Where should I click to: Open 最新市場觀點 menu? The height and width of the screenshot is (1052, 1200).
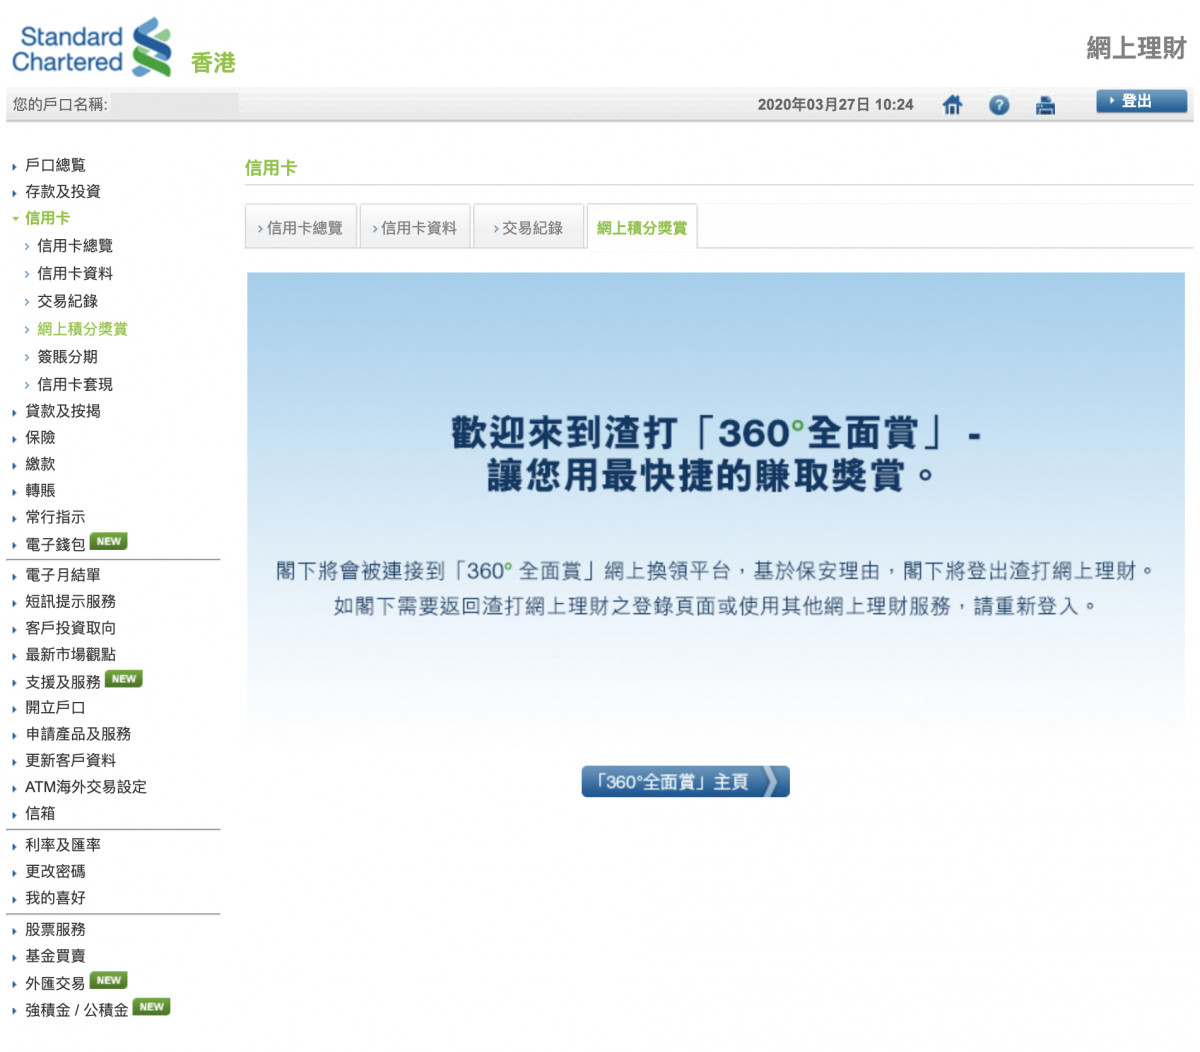coord(70,654)
